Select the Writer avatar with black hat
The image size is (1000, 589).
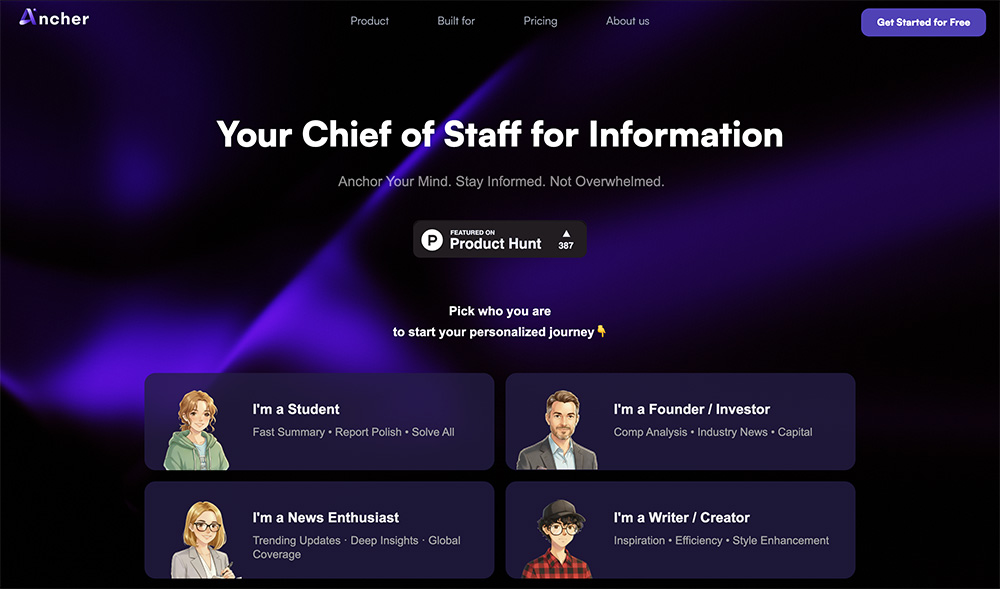(557, 539)
